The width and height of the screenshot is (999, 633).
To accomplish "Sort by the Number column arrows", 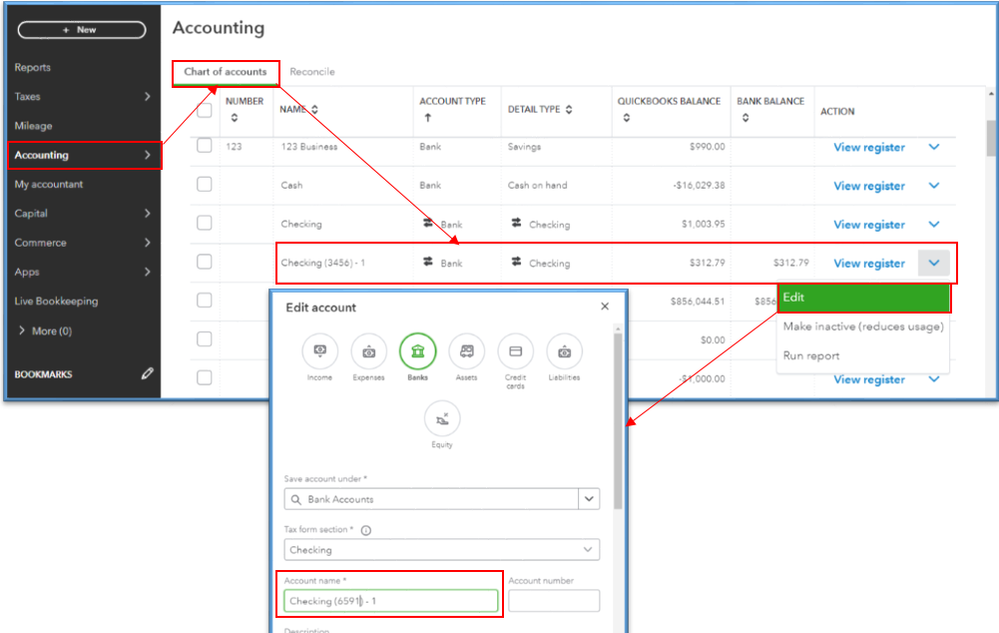I will coord(234,118).
